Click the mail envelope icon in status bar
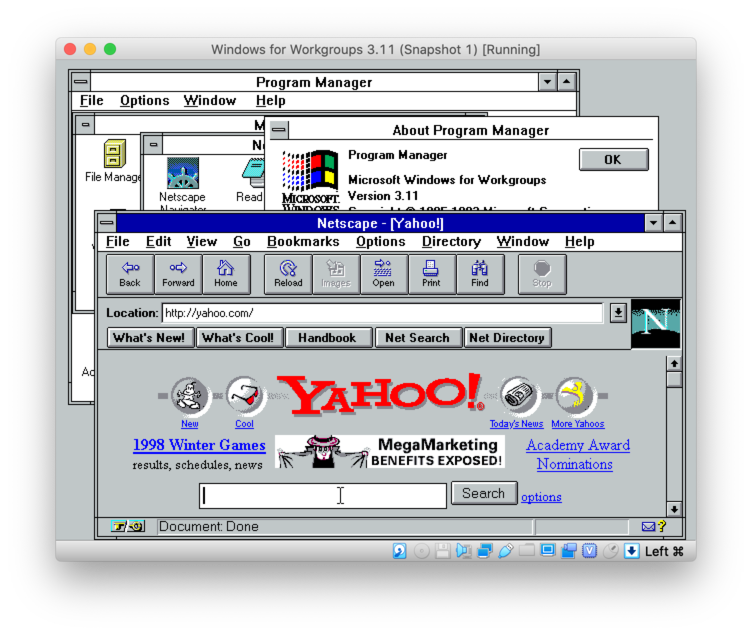 [x=648, y=527]
